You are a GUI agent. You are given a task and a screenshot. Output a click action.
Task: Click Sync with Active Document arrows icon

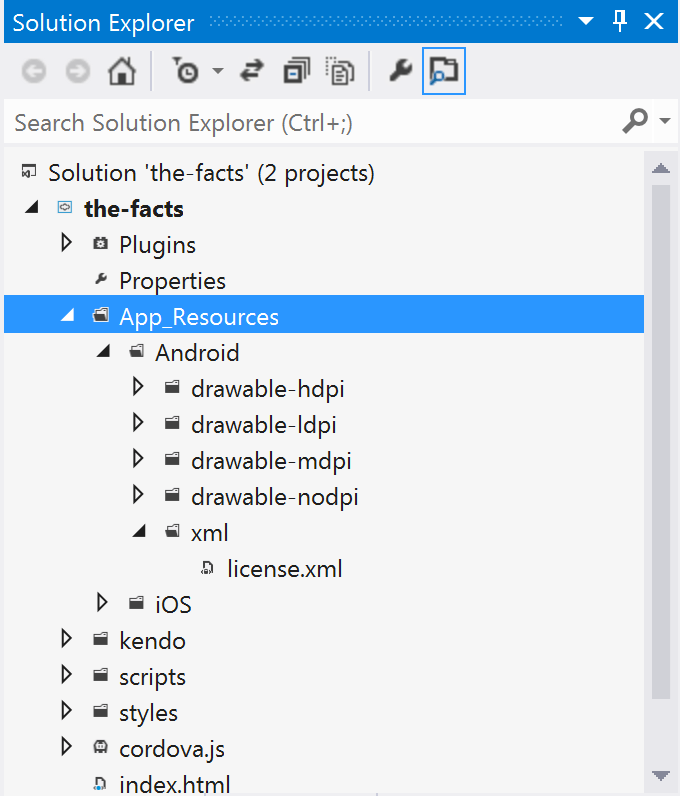tap(252, 71)
